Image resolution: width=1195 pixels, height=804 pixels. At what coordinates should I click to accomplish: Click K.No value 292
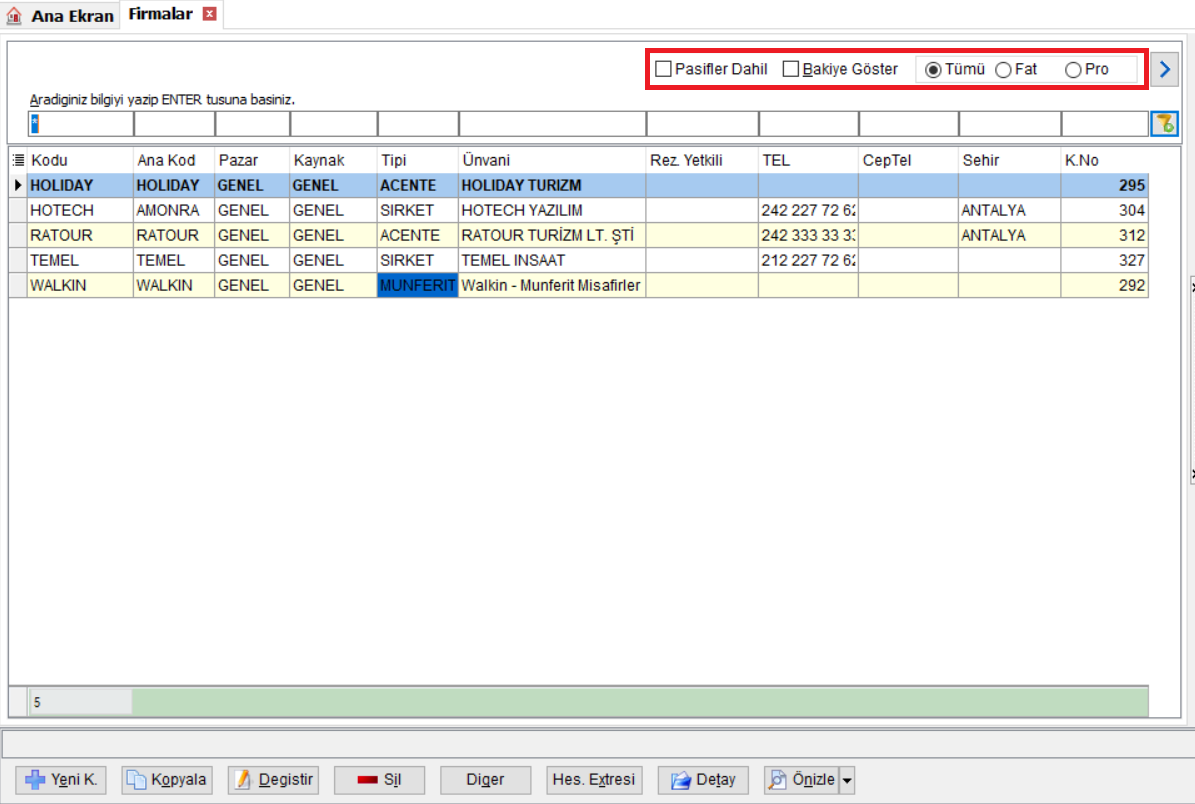[1104, 286]
